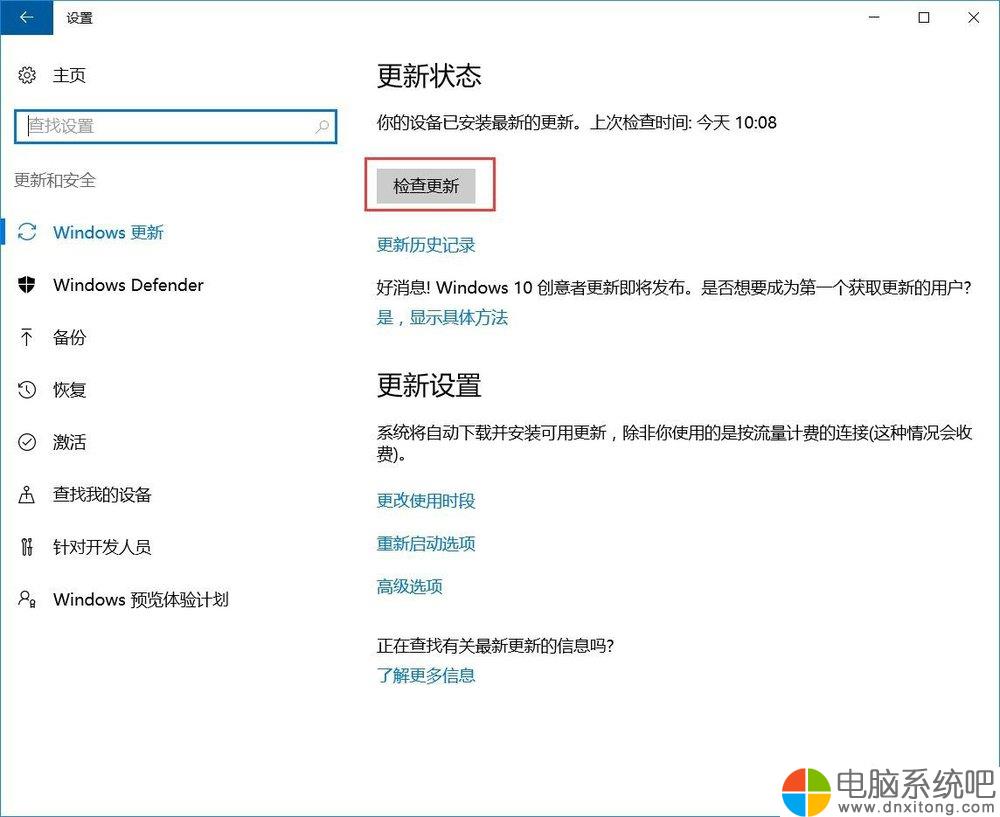The width and height of the screenshot is (1000, 817).
Task: Click the 针对开发人员 tools icon
Action: (x=27, y=547)
